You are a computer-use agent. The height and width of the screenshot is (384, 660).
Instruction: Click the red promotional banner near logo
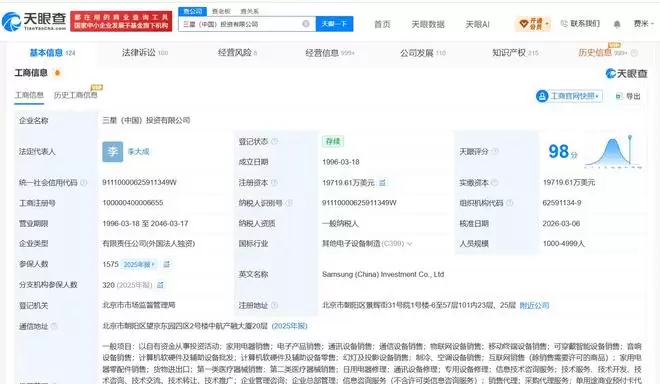(121, 21)
